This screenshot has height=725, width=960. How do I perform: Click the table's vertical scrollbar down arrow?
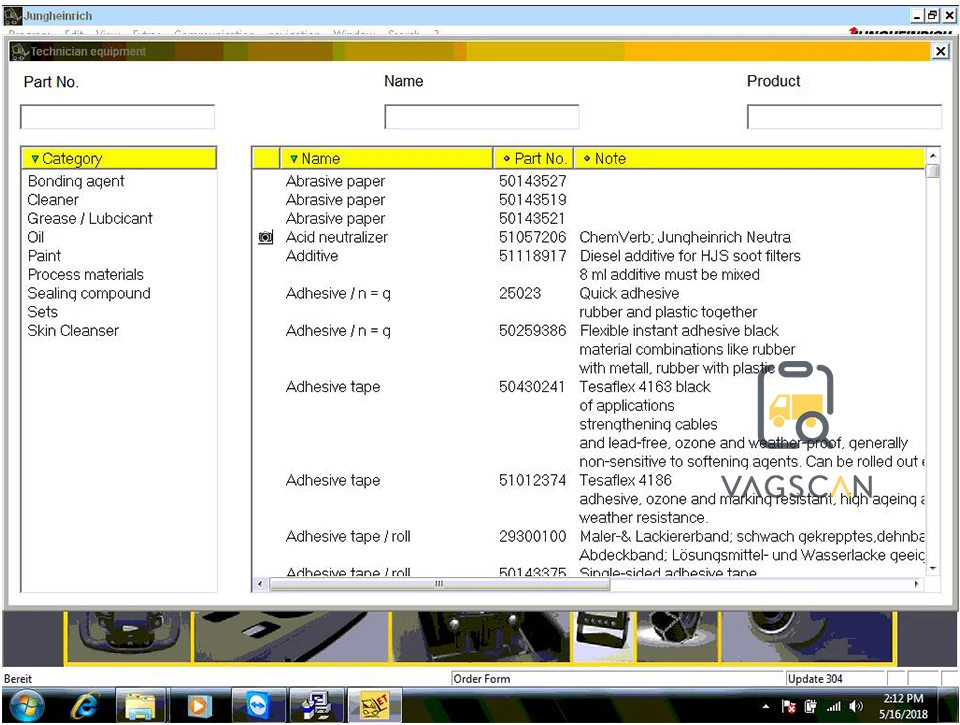(x=932, y=569)
